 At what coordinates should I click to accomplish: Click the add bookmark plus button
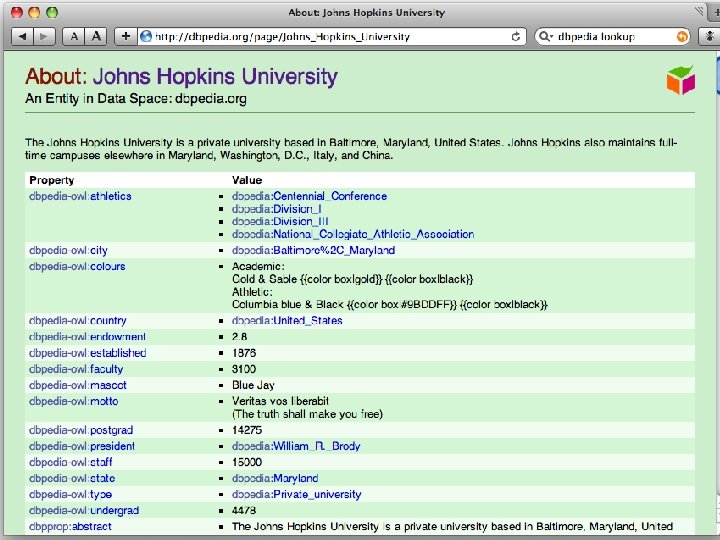coord(126,35)
